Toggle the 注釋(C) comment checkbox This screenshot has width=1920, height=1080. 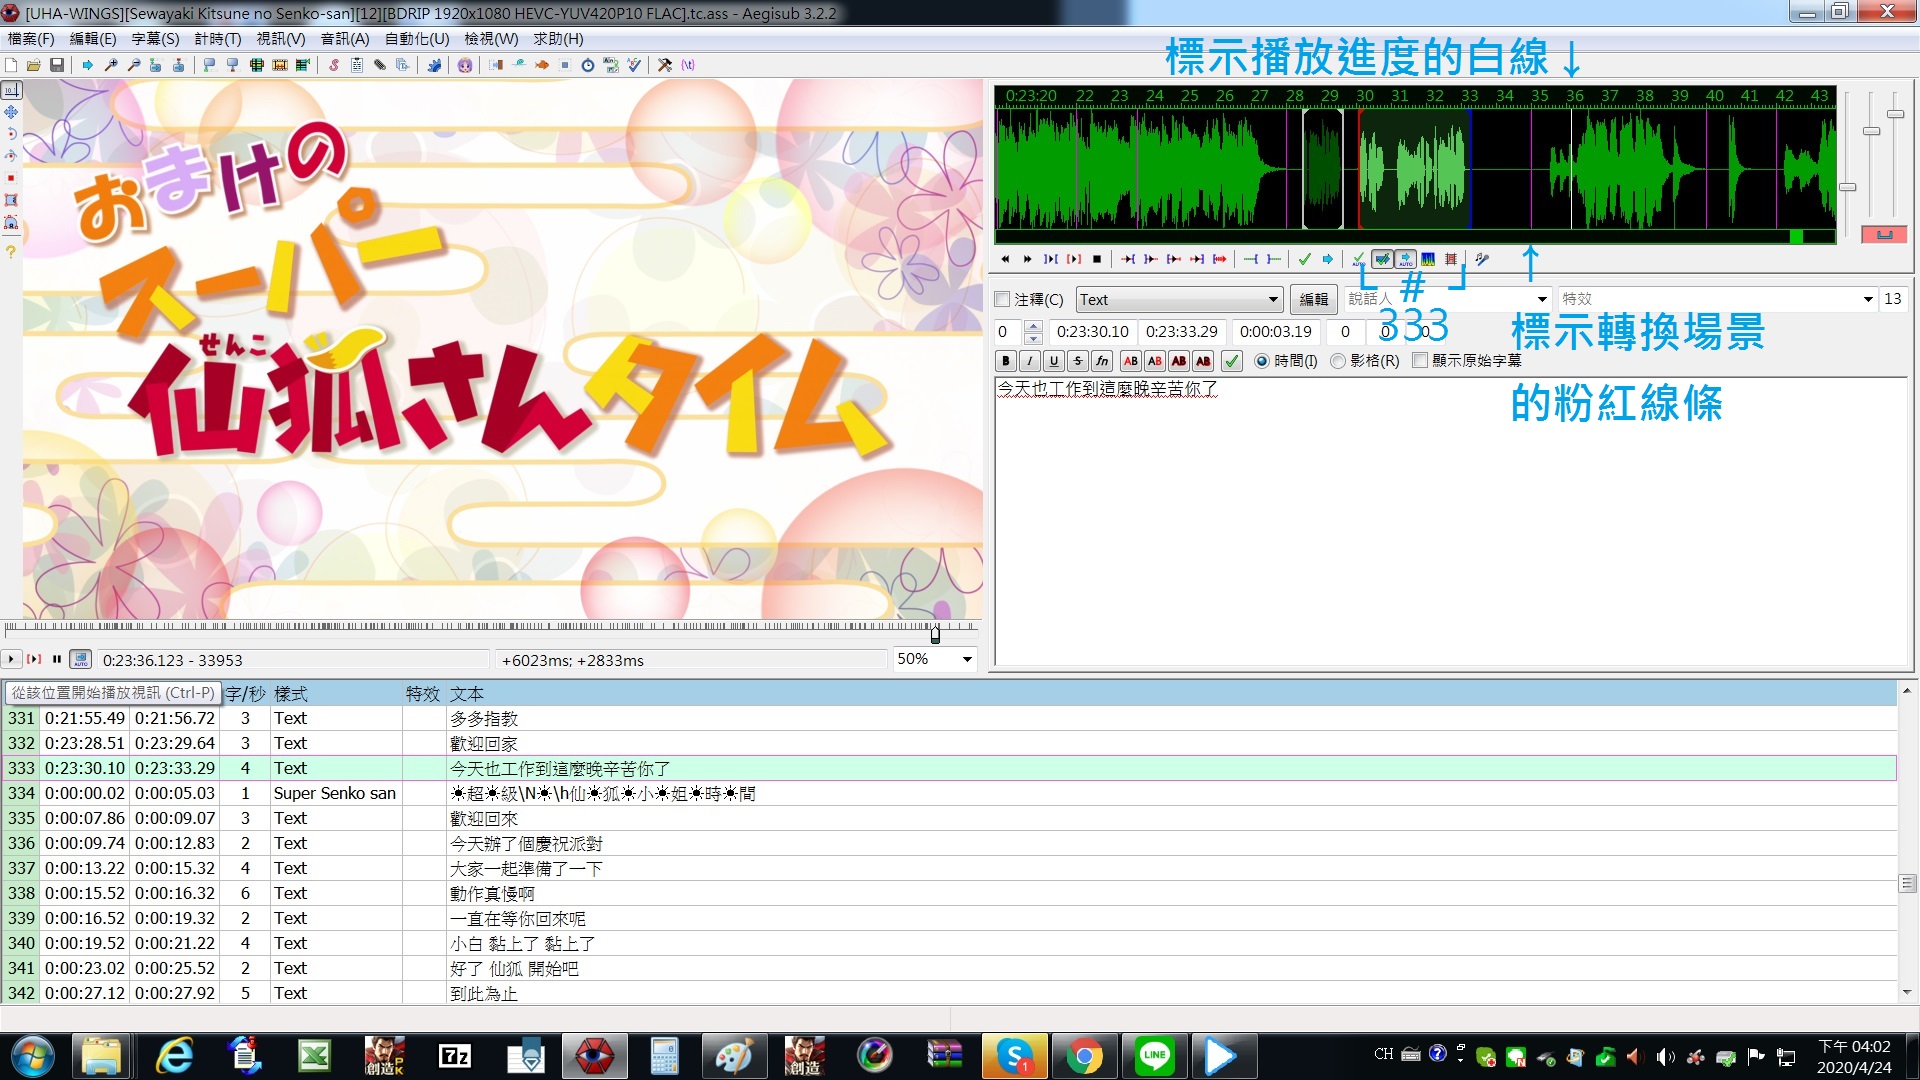[x=1002, y=299]
